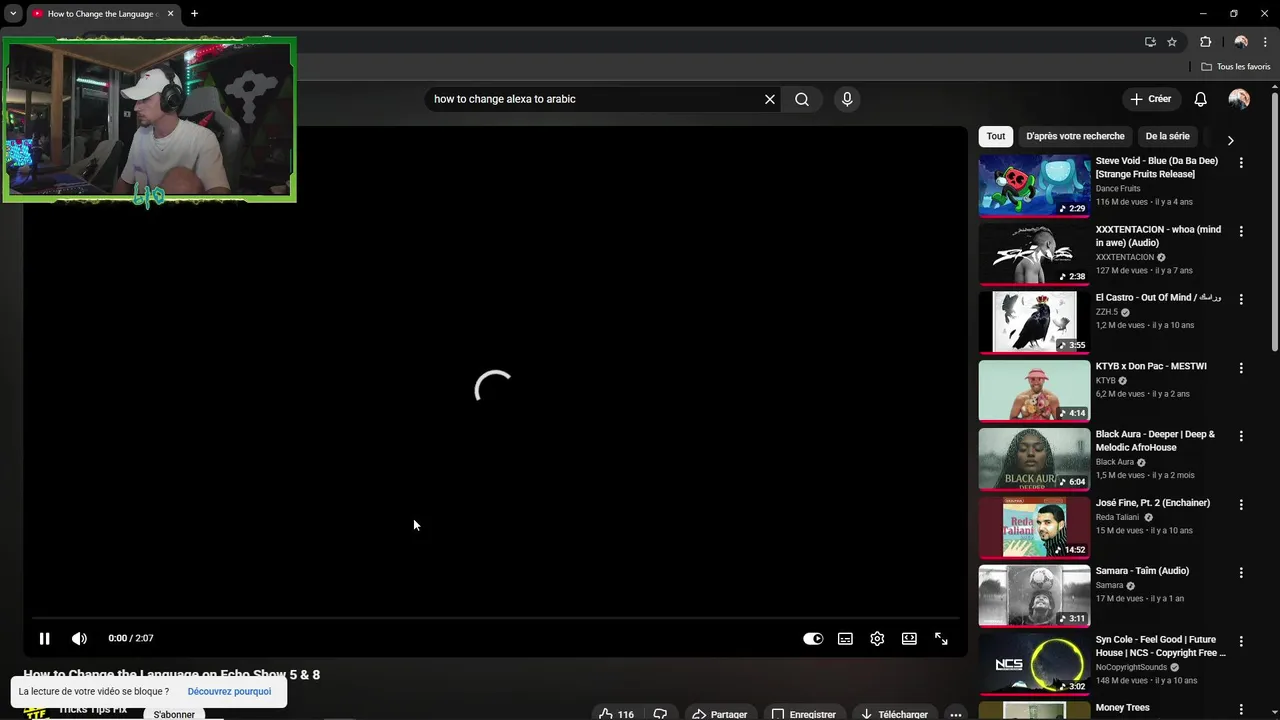1280x720 pixels.
Task: Click the search magnifier button
Action: click(x=802, y=99)
